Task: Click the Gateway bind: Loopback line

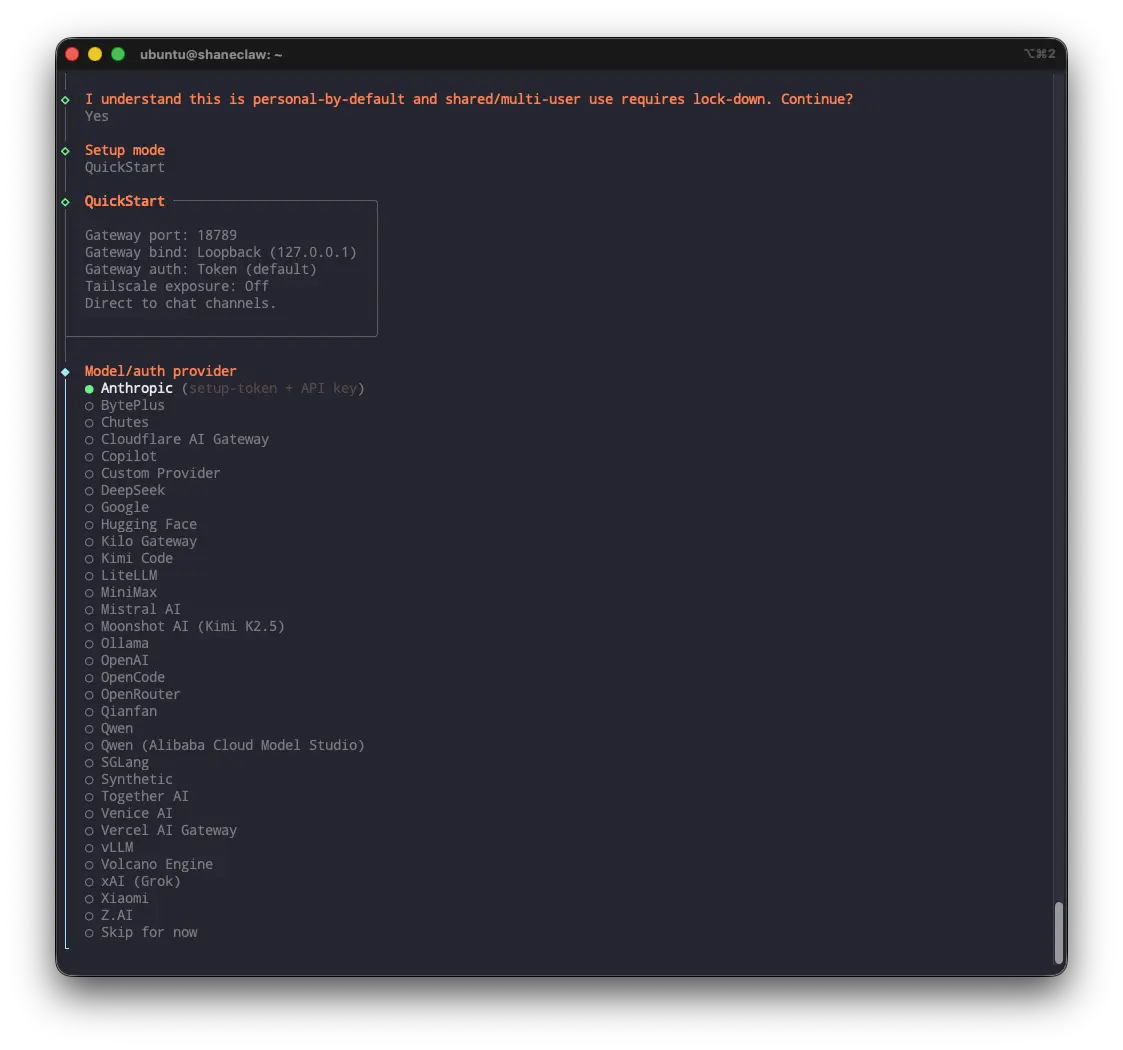Action: 221,252
